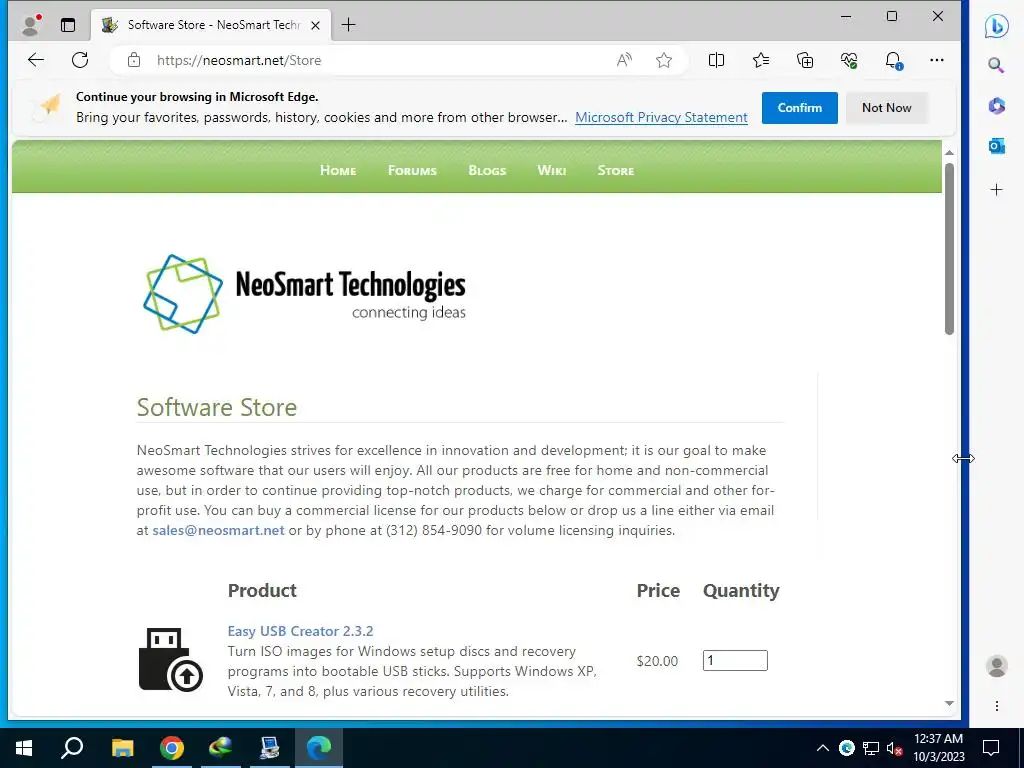
Task: Click the NeoSmart Technologies logo
Action: (304, 294)
